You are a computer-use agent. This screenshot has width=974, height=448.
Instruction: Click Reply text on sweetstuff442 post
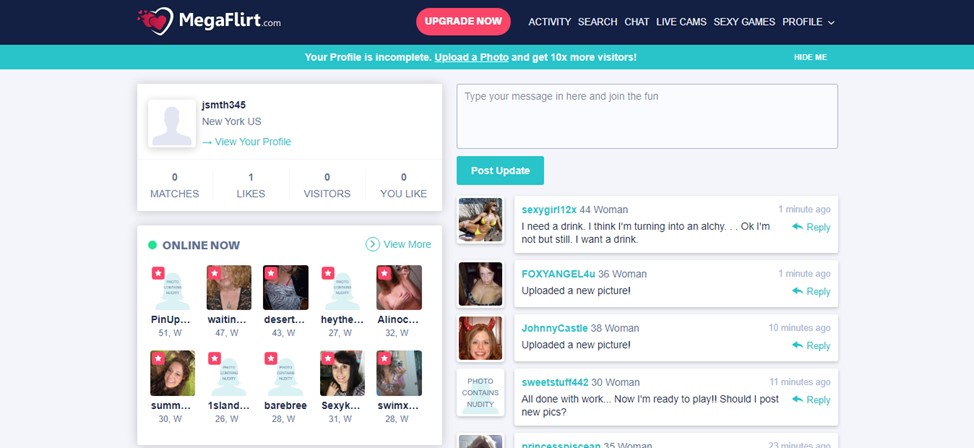click(x=818, y=400)
